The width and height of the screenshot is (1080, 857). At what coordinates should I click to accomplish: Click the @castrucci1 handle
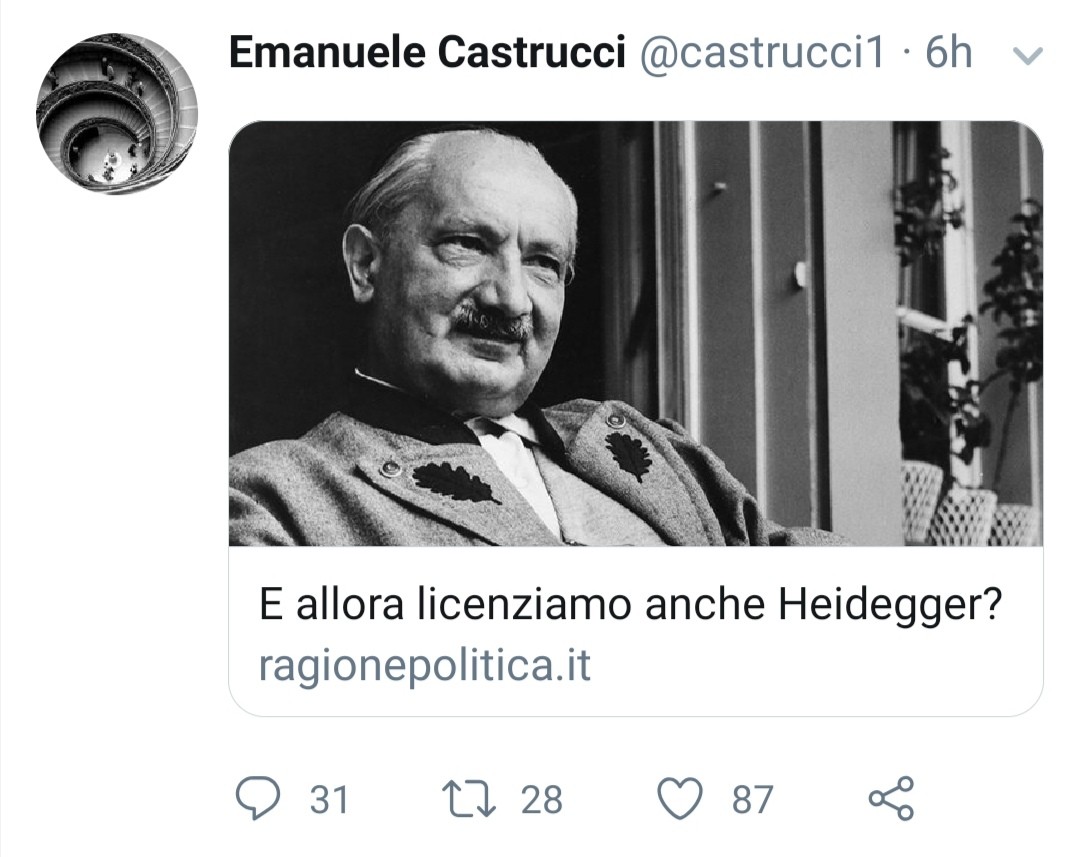point(762,52)
